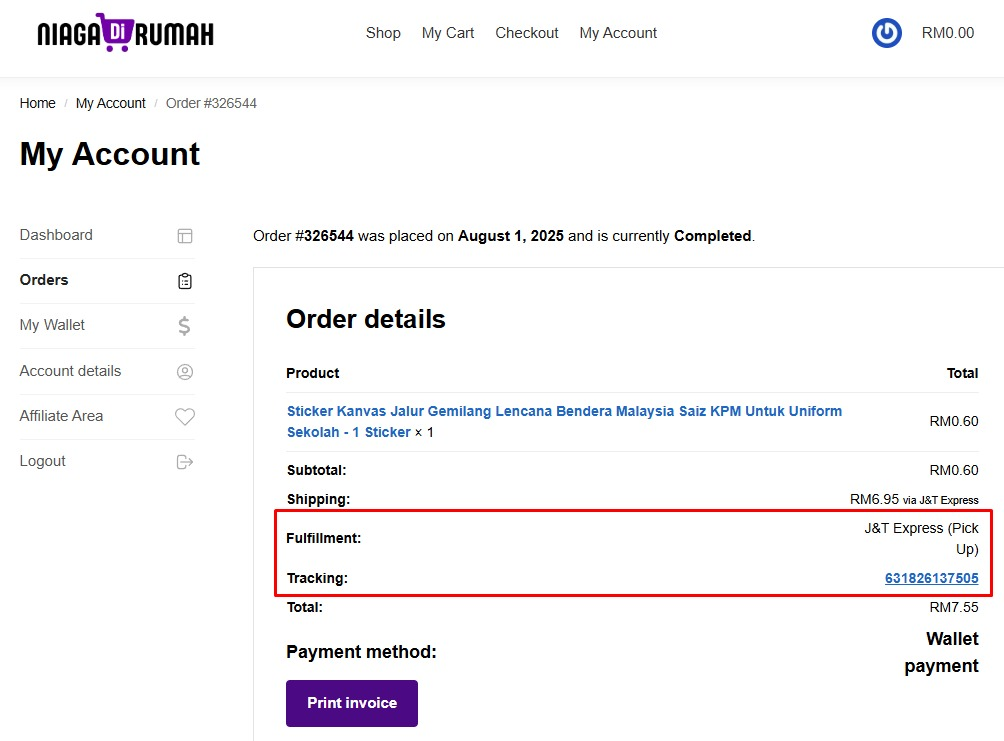This screenshot has height=741, width=1004.
Task: Click the Logout arrow icon
Action: (185, 462)
